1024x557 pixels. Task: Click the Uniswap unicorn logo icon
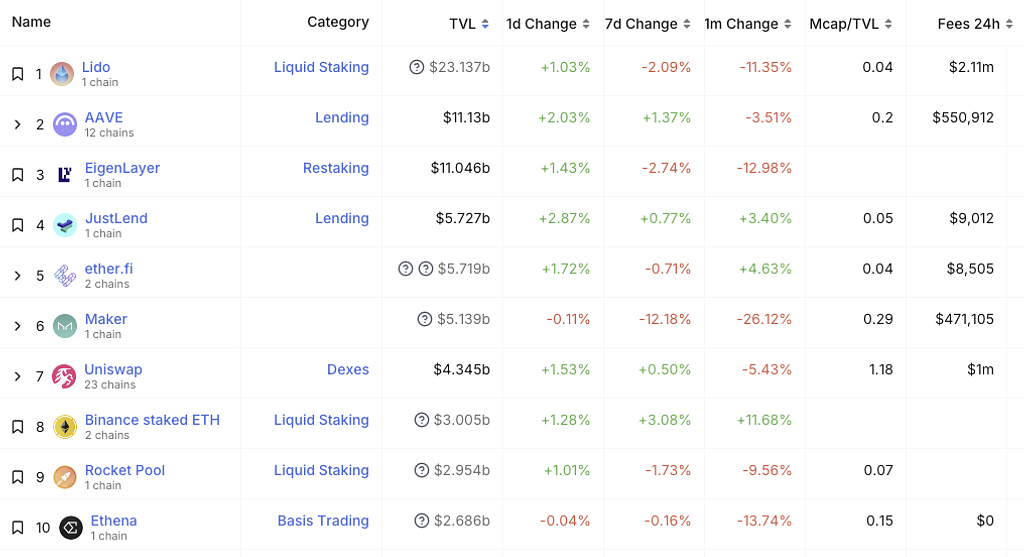65,376
